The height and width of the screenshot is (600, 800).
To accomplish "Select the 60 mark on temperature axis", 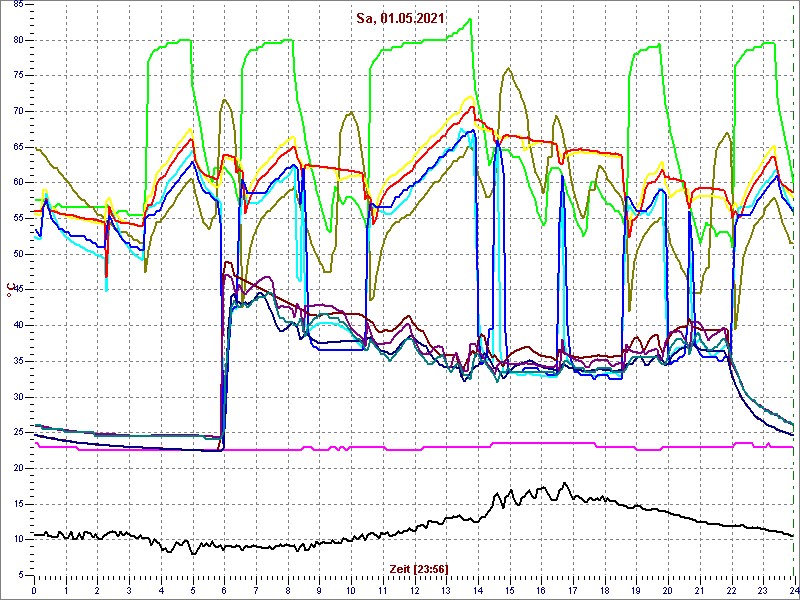I will tap(17, 183).
